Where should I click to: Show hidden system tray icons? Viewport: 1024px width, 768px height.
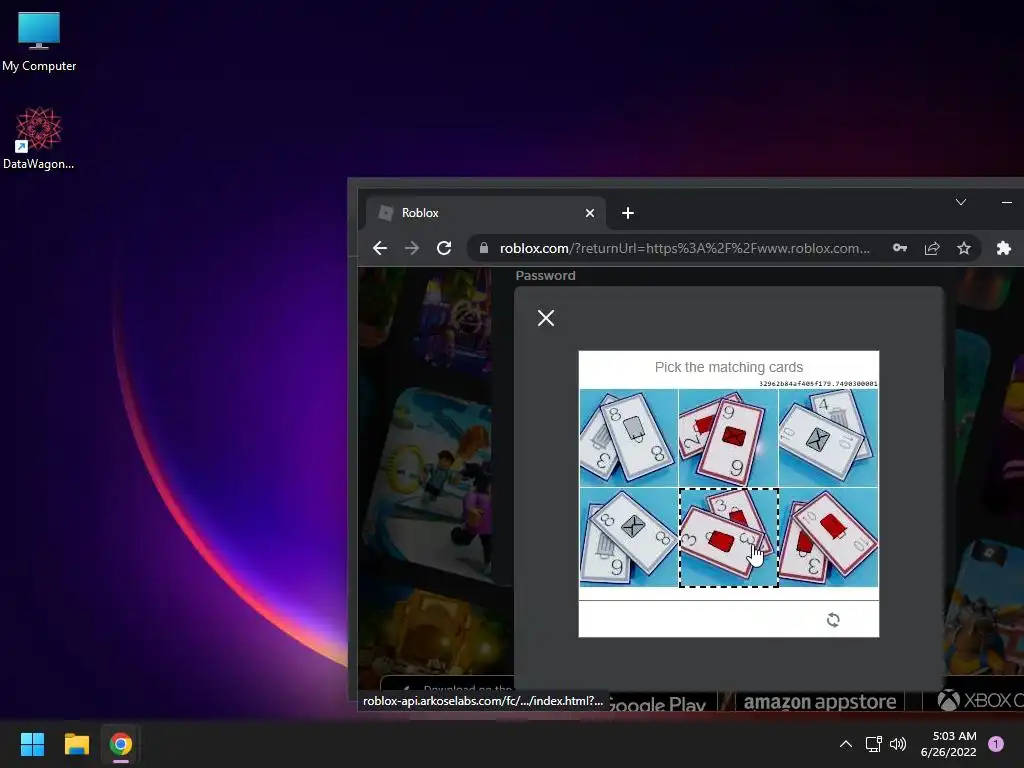pyautogui.click(x=846, y=744)
